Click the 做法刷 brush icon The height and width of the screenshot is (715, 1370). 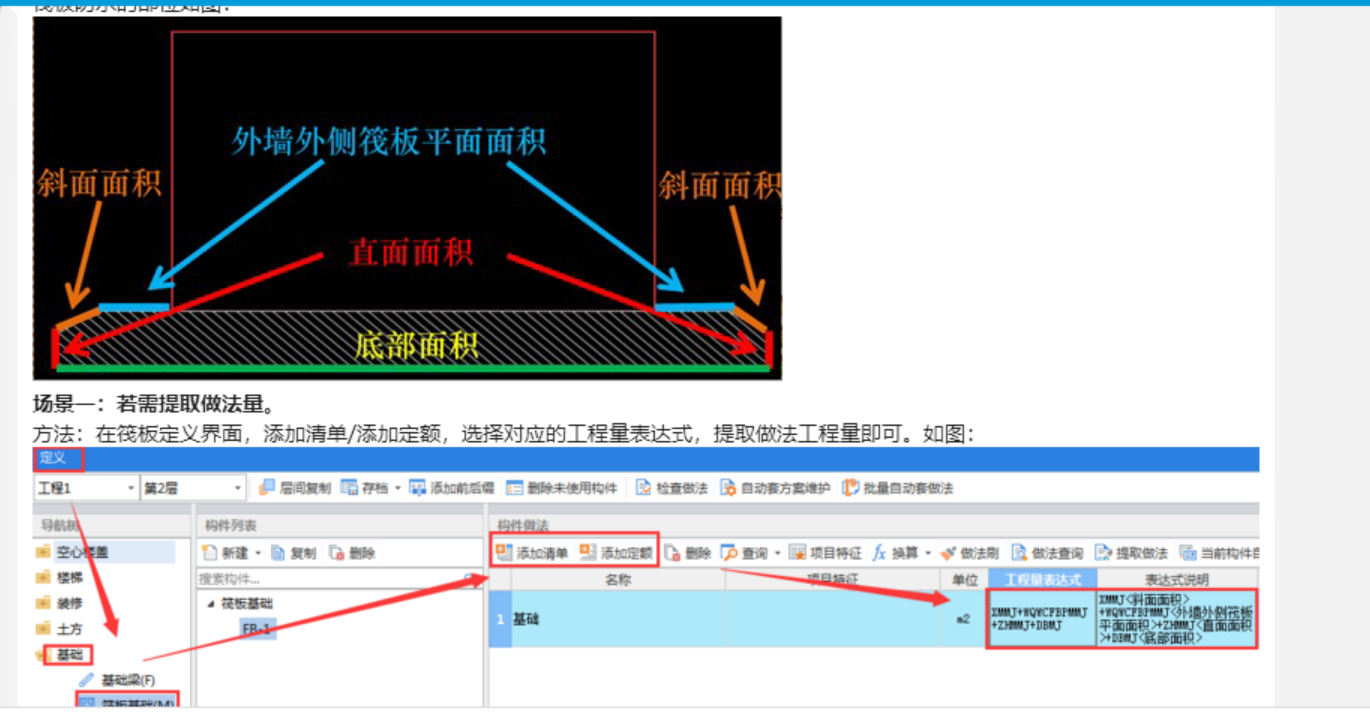pos(948,552)
